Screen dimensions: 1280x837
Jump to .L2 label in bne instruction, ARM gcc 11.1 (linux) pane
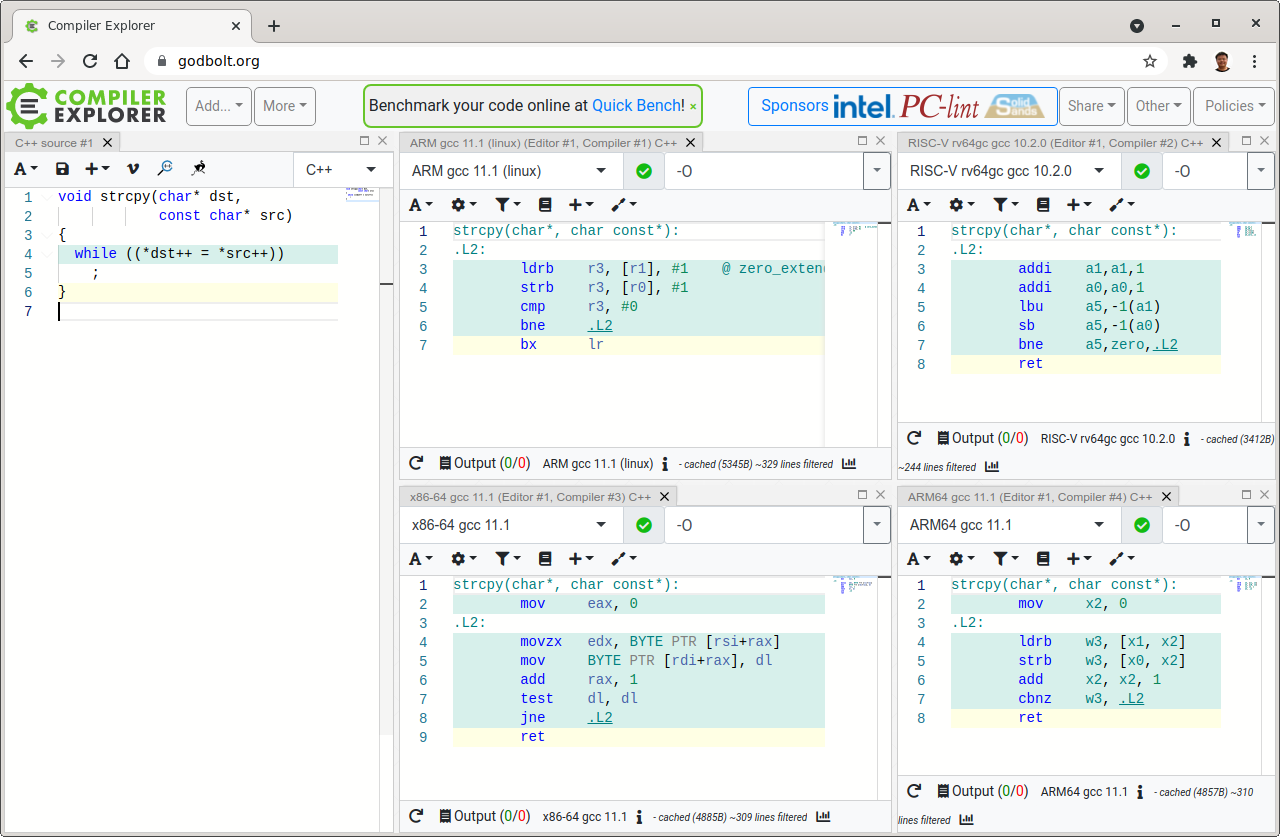pos(600,325)
